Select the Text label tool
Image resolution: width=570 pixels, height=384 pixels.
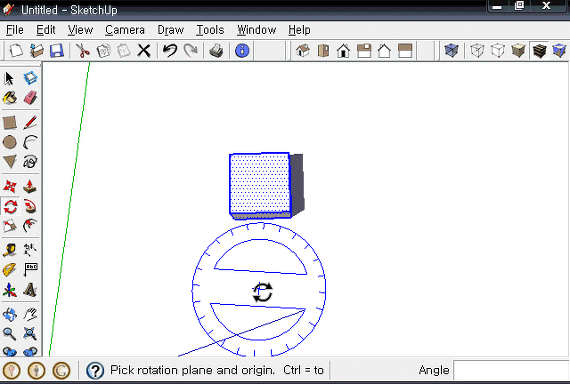coord(30,270)
